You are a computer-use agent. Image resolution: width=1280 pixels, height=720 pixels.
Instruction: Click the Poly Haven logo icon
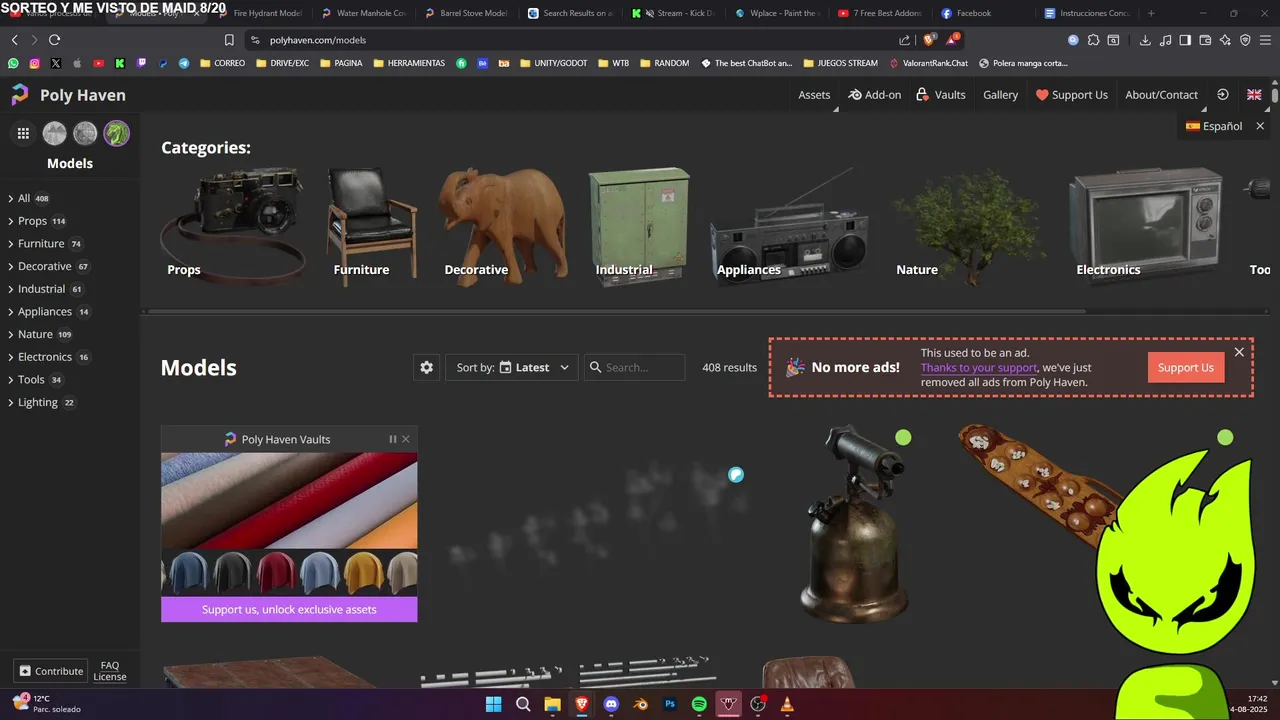pyautogui.click(x=20, y=95)
